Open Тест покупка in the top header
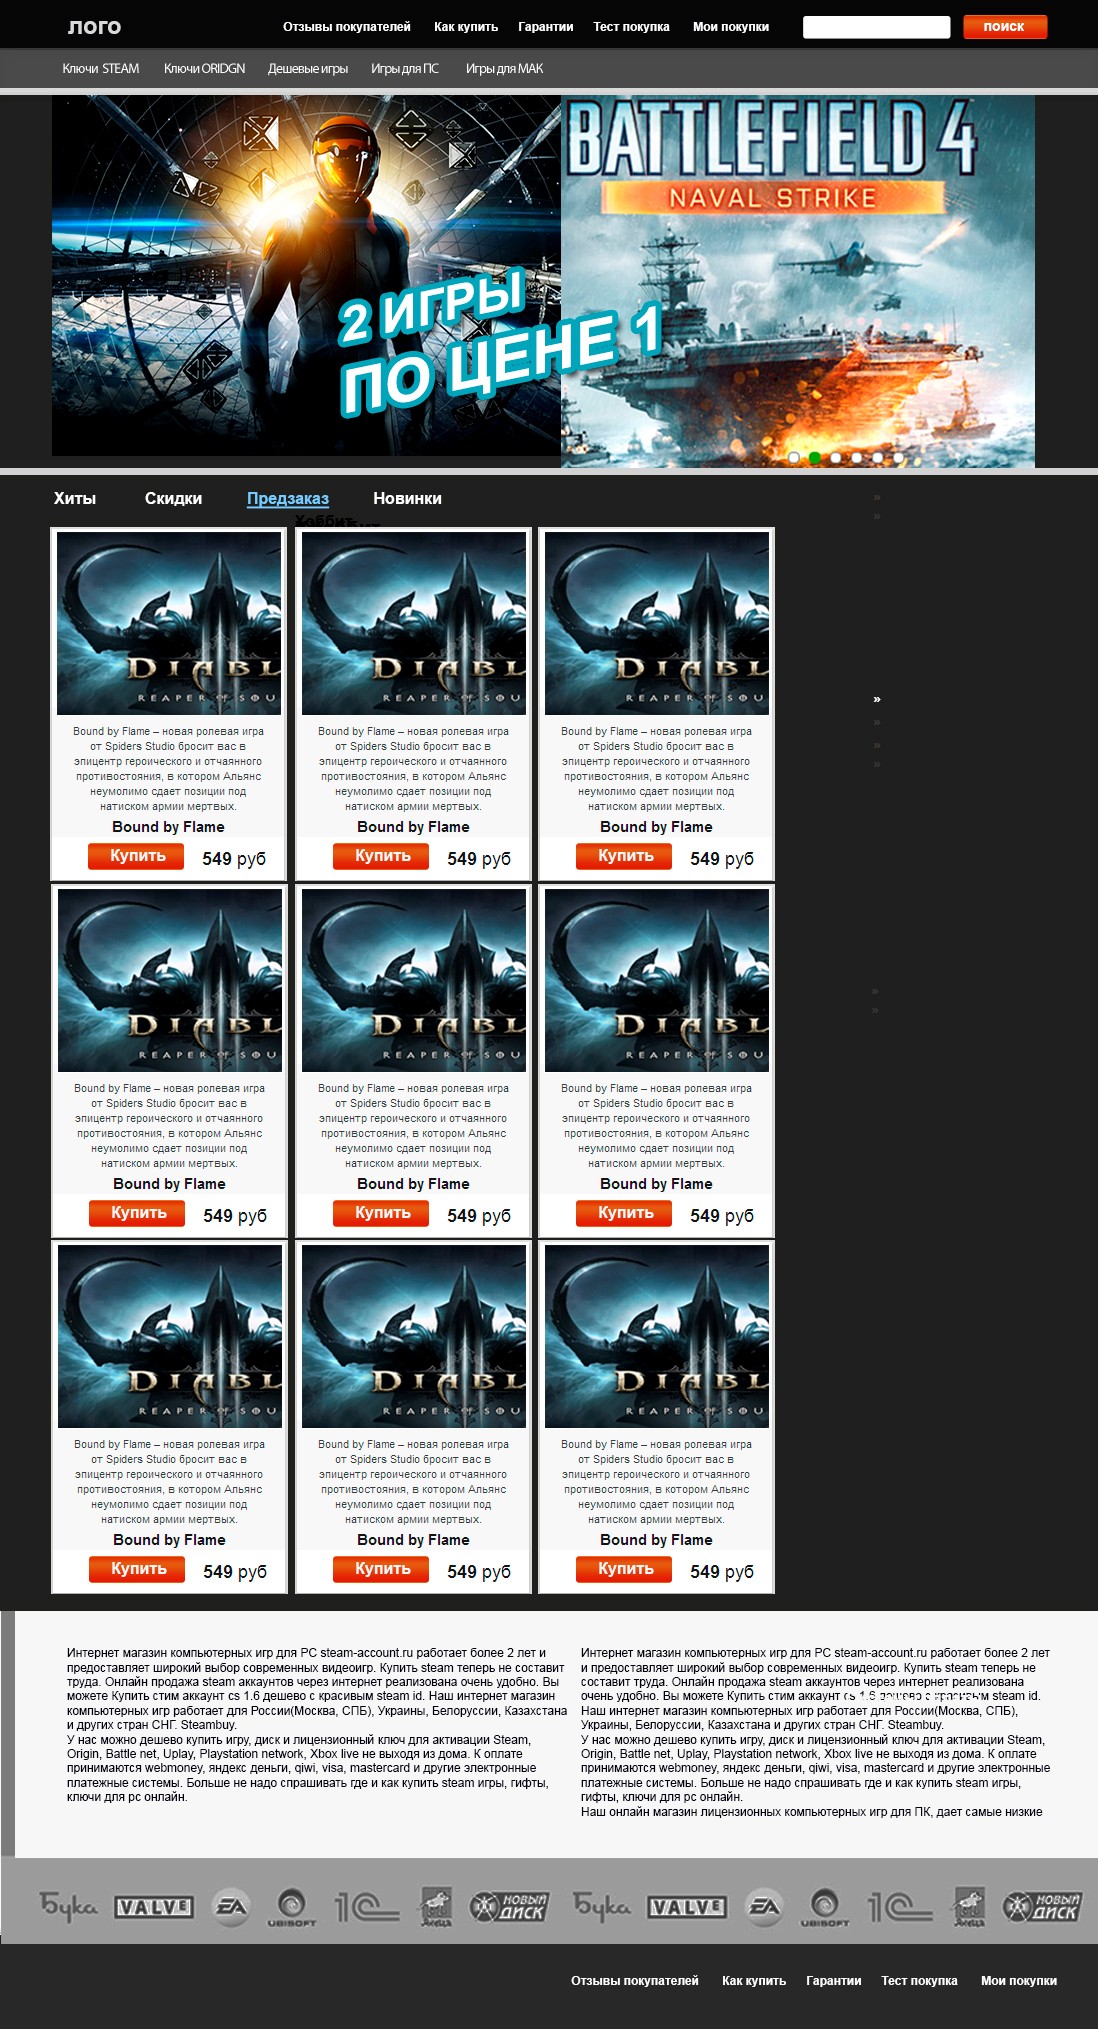 pyautogui.click(x=631, y=27)
